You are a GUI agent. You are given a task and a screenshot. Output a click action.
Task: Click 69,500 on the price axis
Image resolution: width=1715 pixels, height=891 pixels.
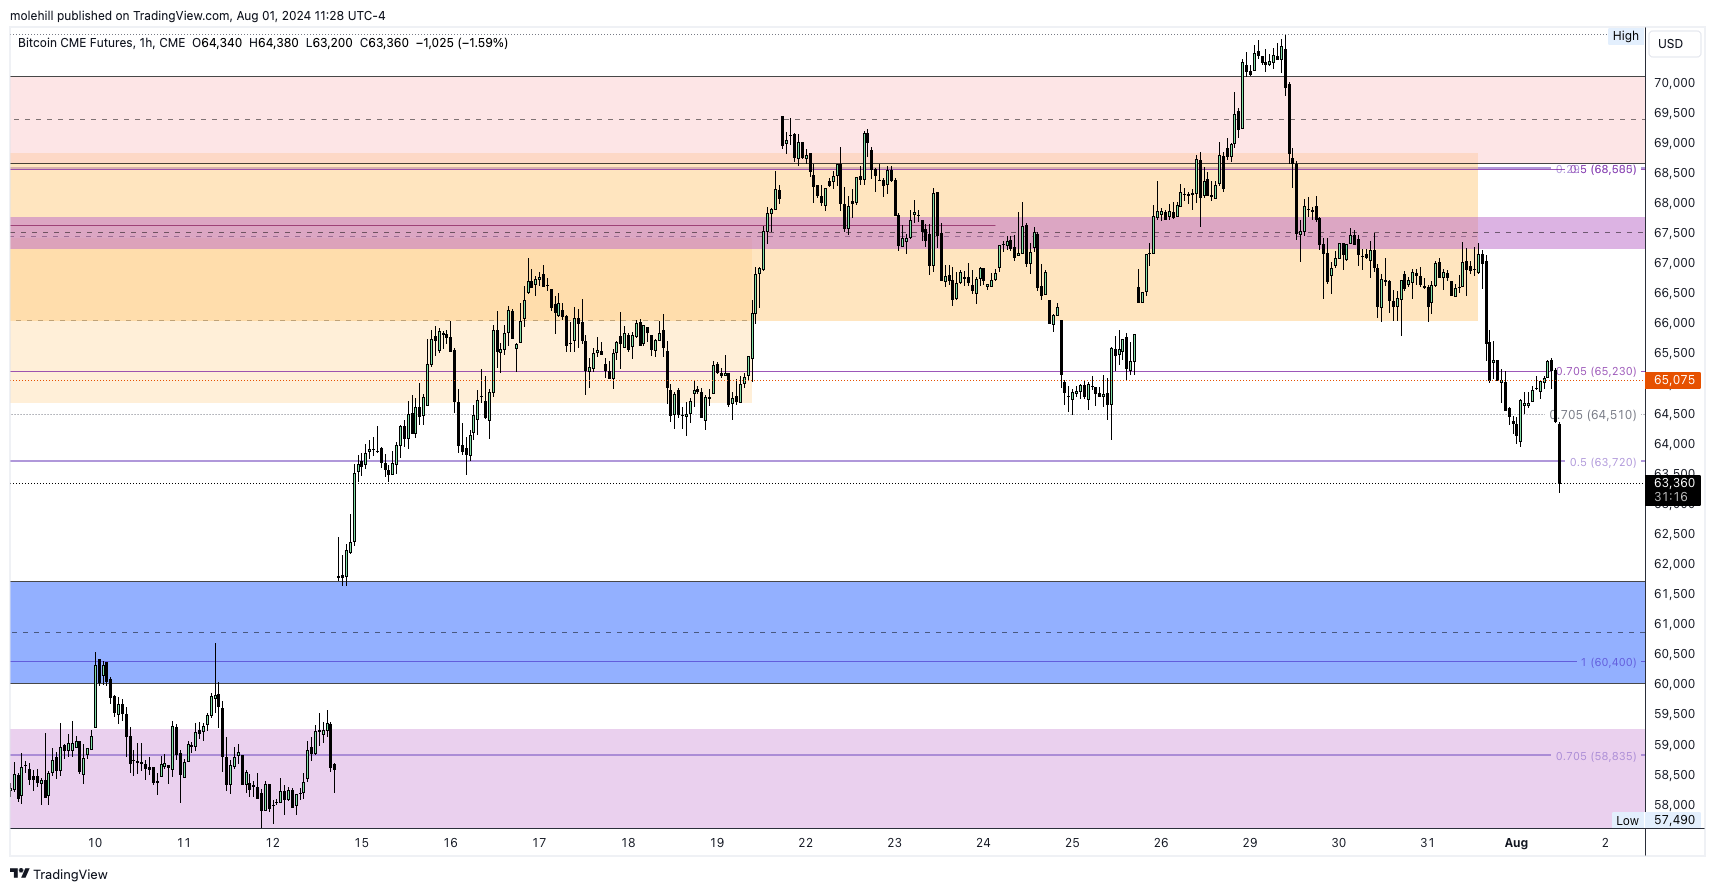1674,113
